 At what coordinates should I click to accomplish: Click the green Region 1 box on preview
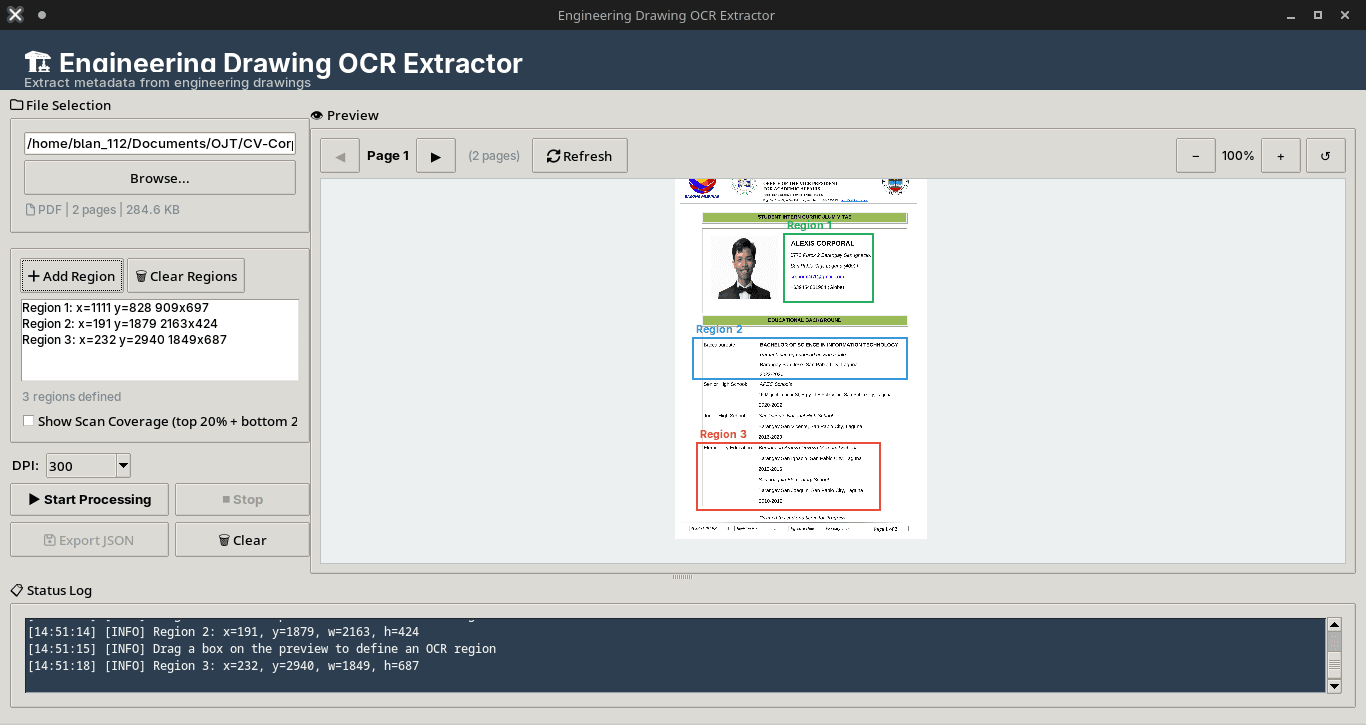tap(828, 267)
